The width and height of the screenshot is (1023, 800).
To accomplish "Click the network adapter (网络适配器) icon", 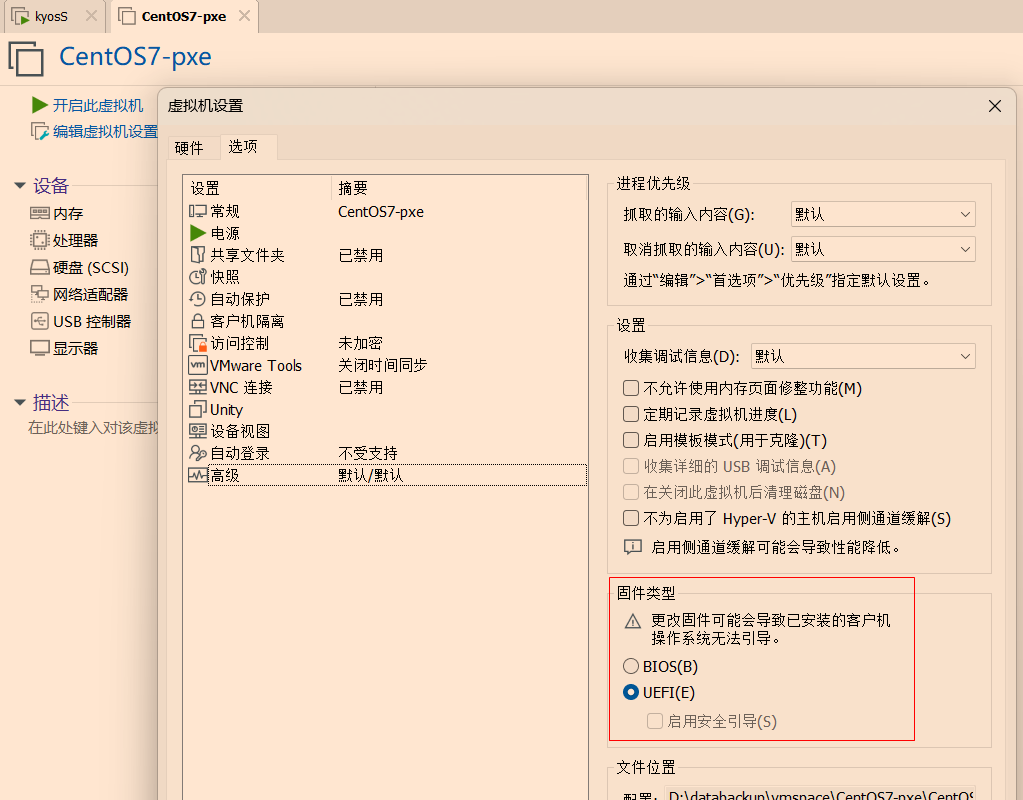I will [x=40, y=294].
